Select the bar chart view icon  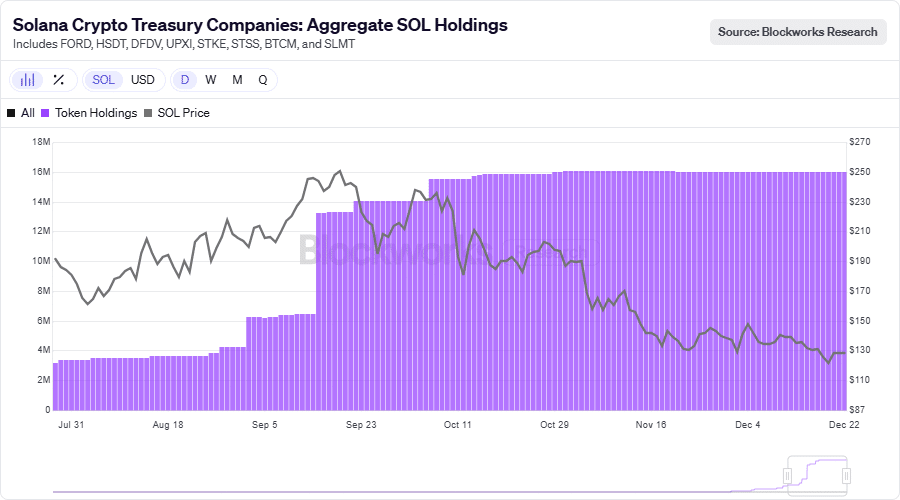click(27, 80)
